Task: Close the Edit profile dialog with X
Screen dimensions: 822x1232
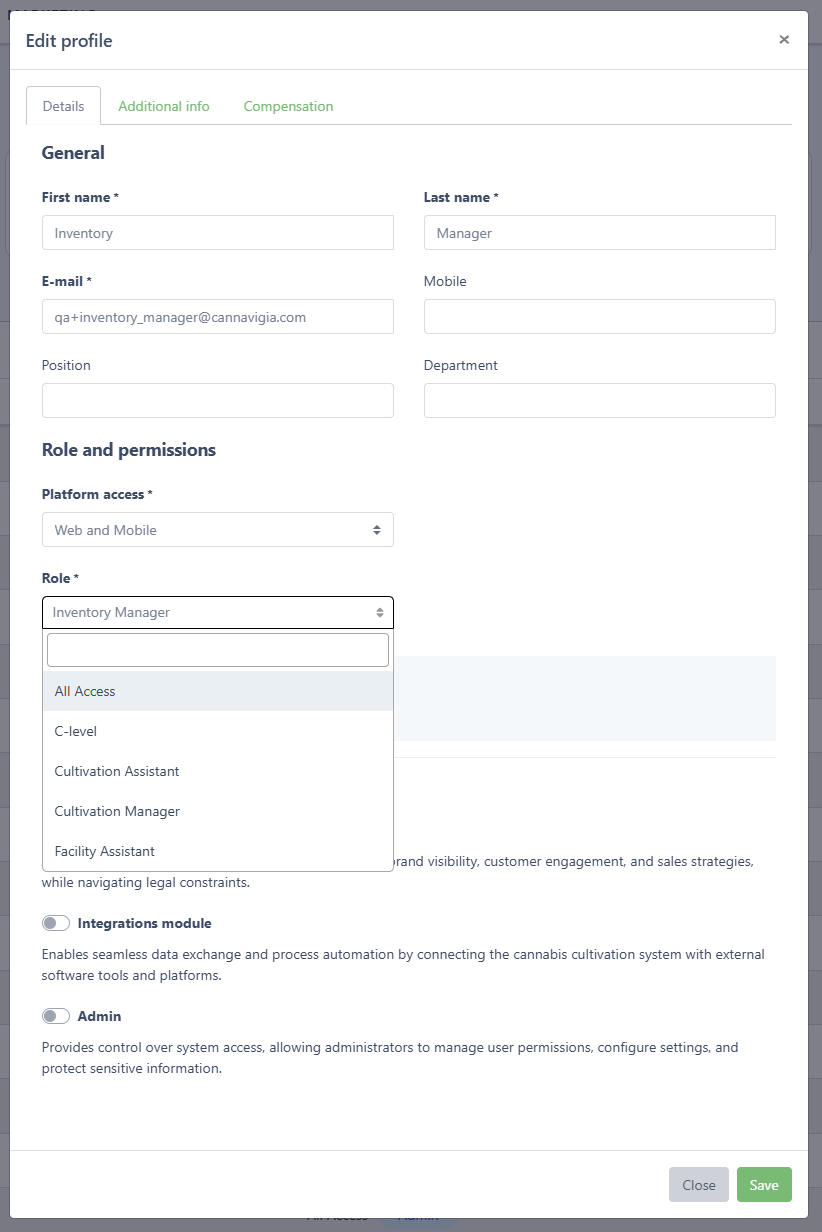Action: point(784,40)
